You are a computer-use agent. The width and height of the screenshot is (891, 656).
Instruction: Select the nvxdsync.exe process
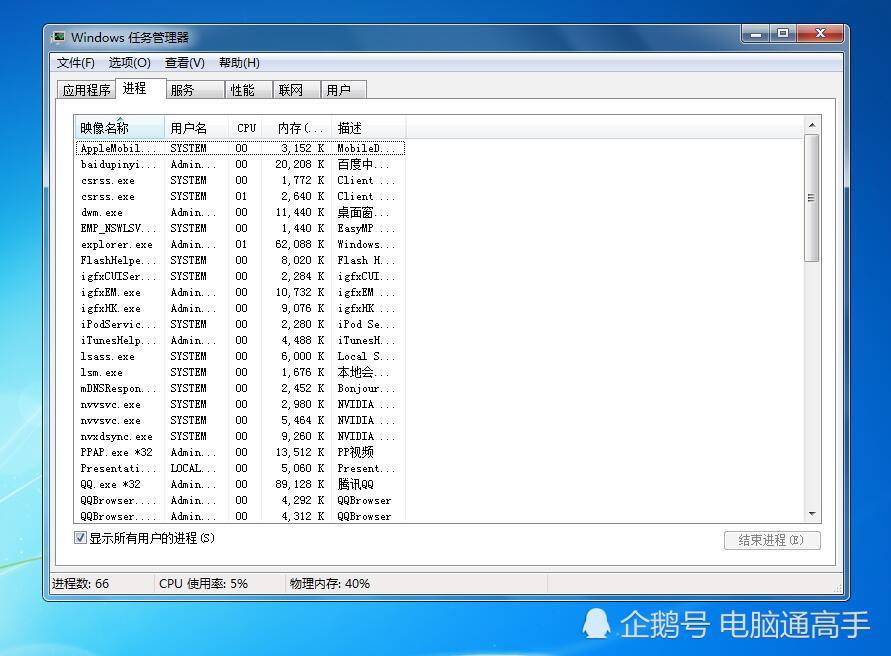[x=240, y=436]
